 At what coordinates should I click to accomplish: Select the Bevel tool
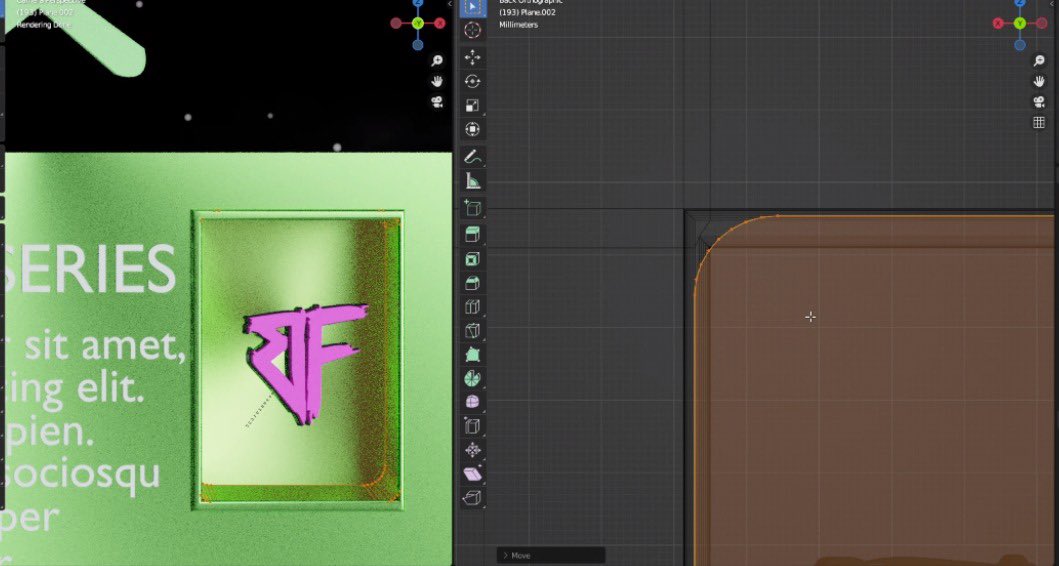click(472, 283)
